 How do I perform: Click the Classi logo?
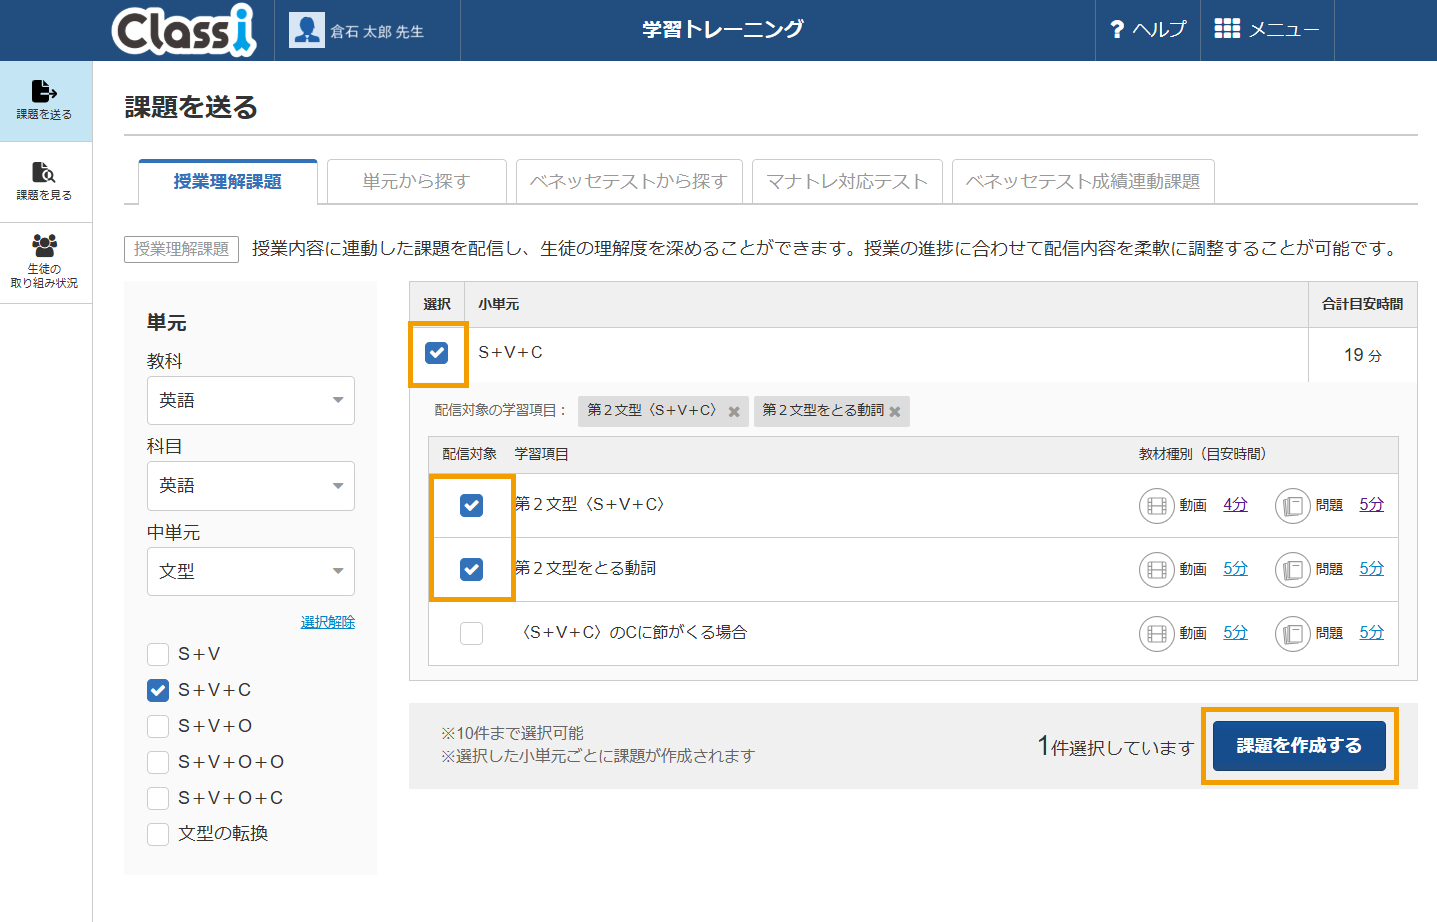coord(184,30)
